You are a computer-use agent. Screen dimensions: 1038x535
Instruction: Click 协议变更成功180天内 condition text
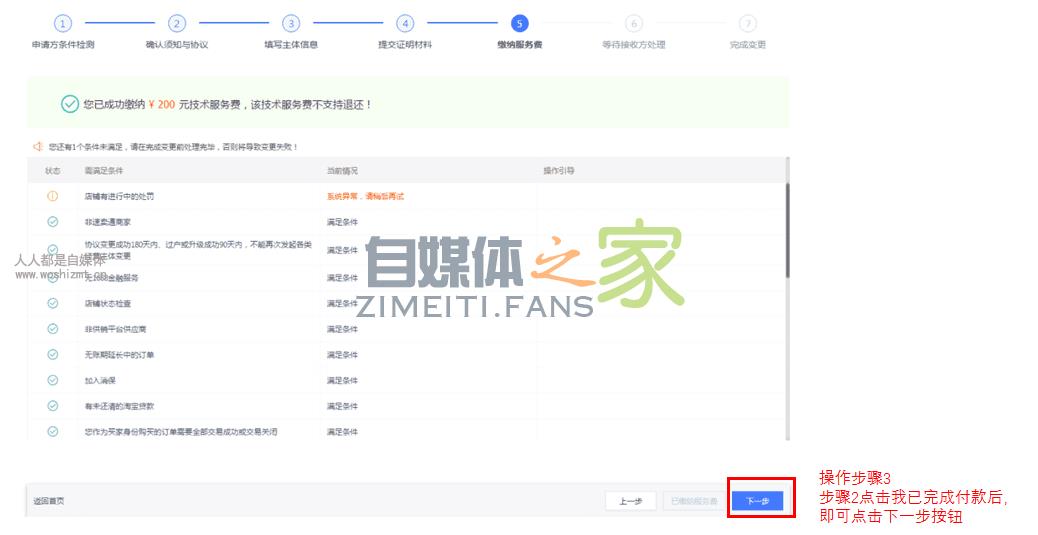198,250
